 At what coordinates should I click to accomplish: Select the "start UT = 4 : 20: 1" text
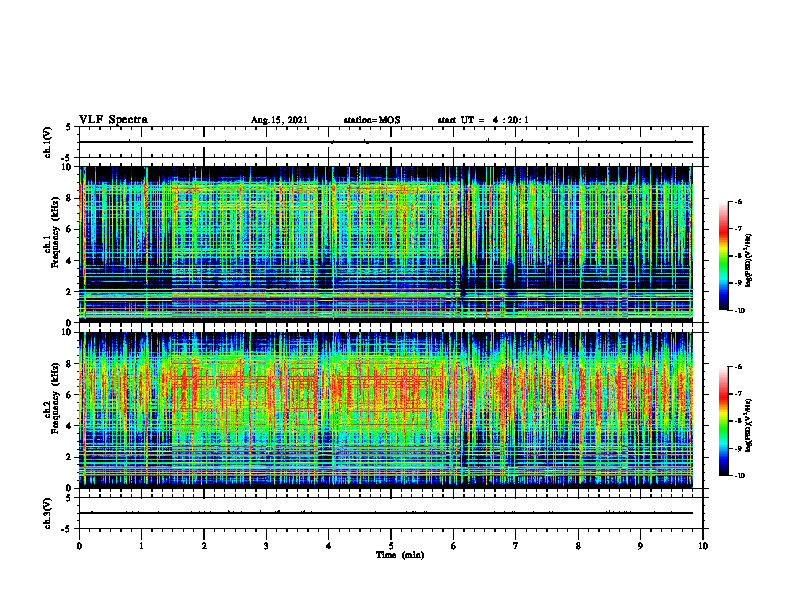483,120
